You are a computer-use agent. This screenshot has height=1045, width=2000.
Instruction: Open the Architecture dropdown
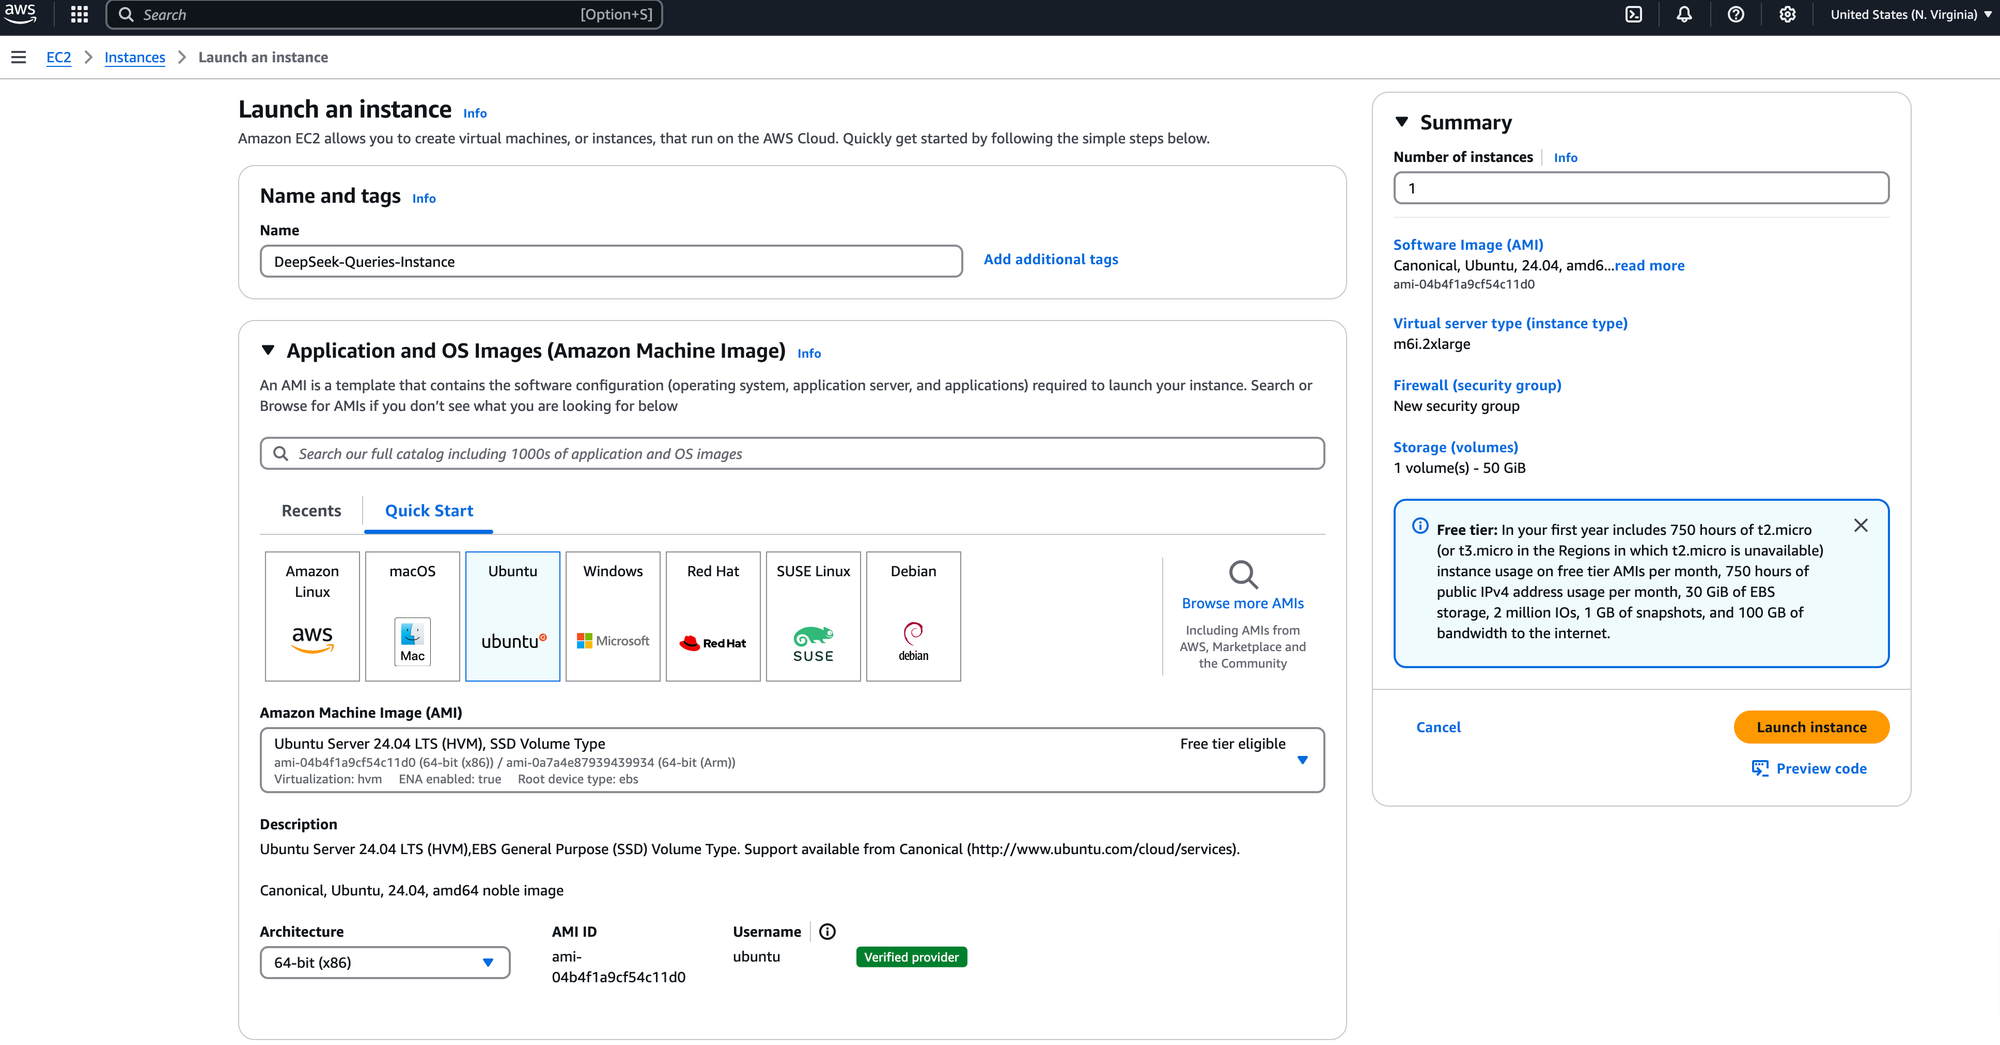[385, 963]
